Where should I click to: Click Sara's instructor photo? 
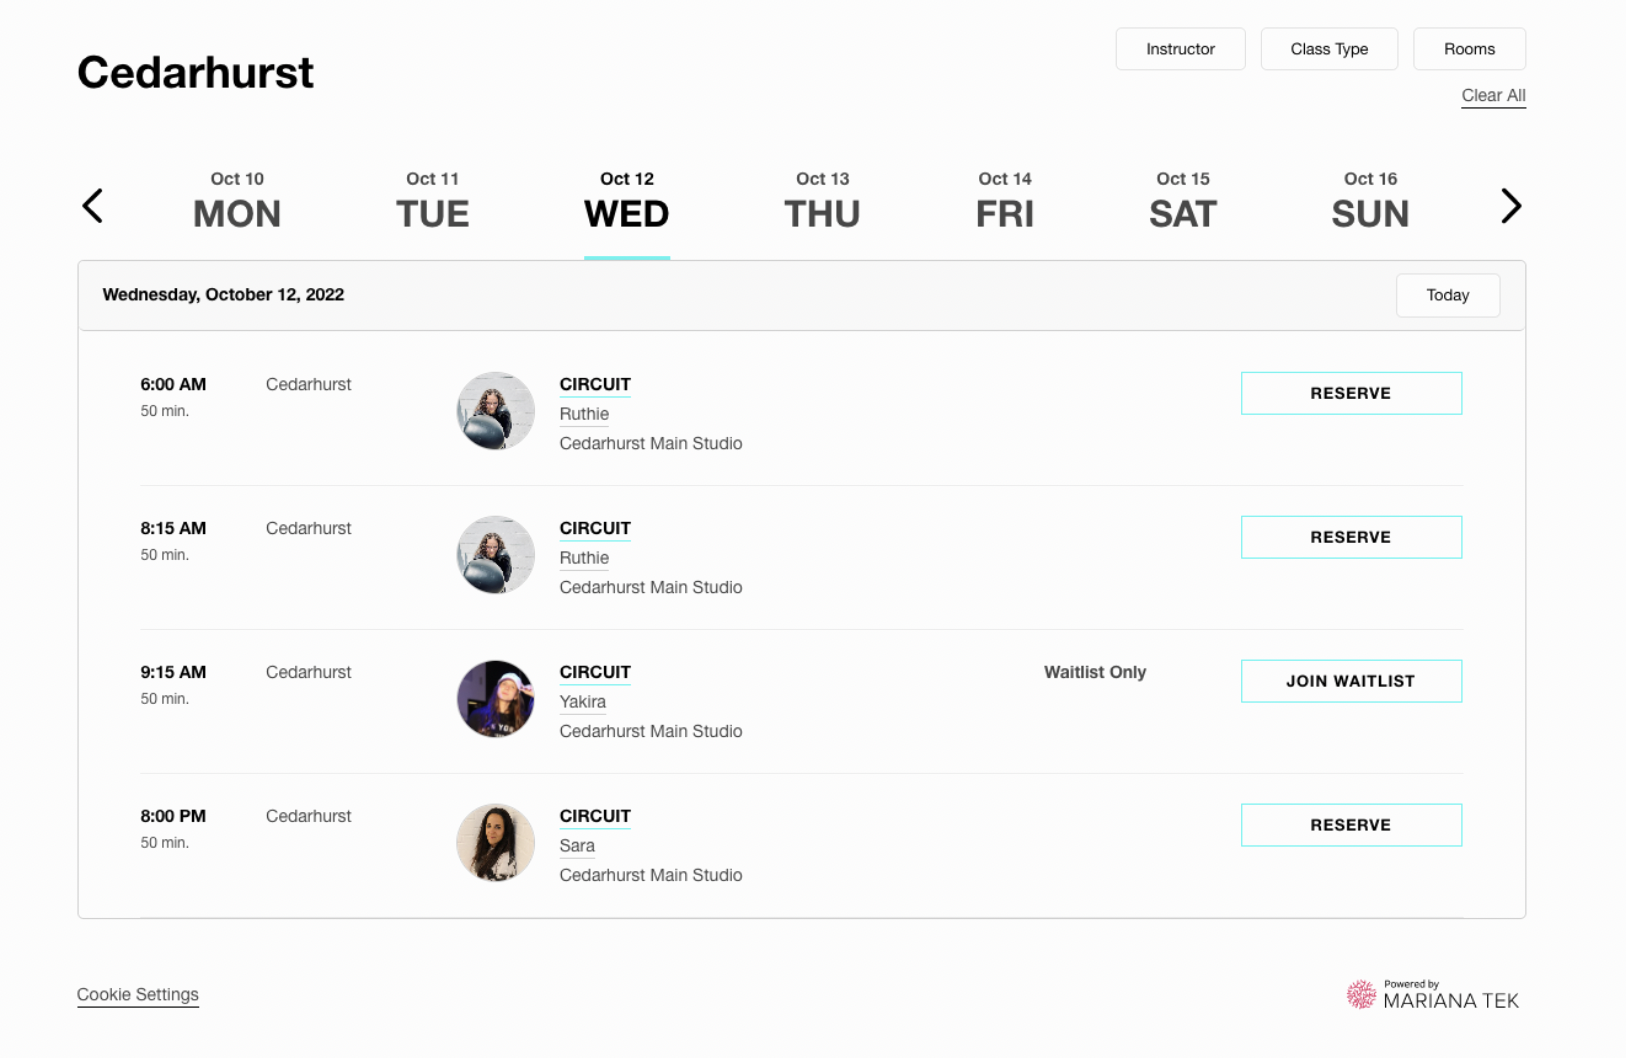(x=495, y=843)
